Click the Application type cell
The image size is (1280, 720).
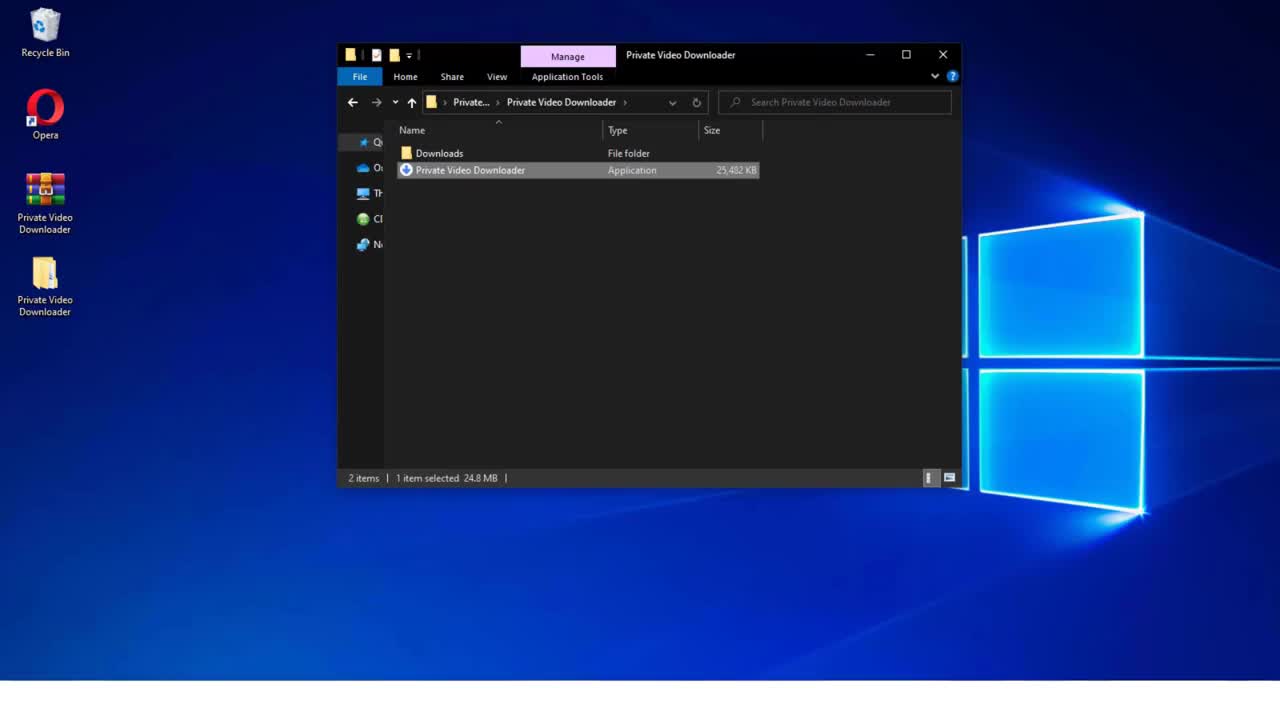click(632, 170)
